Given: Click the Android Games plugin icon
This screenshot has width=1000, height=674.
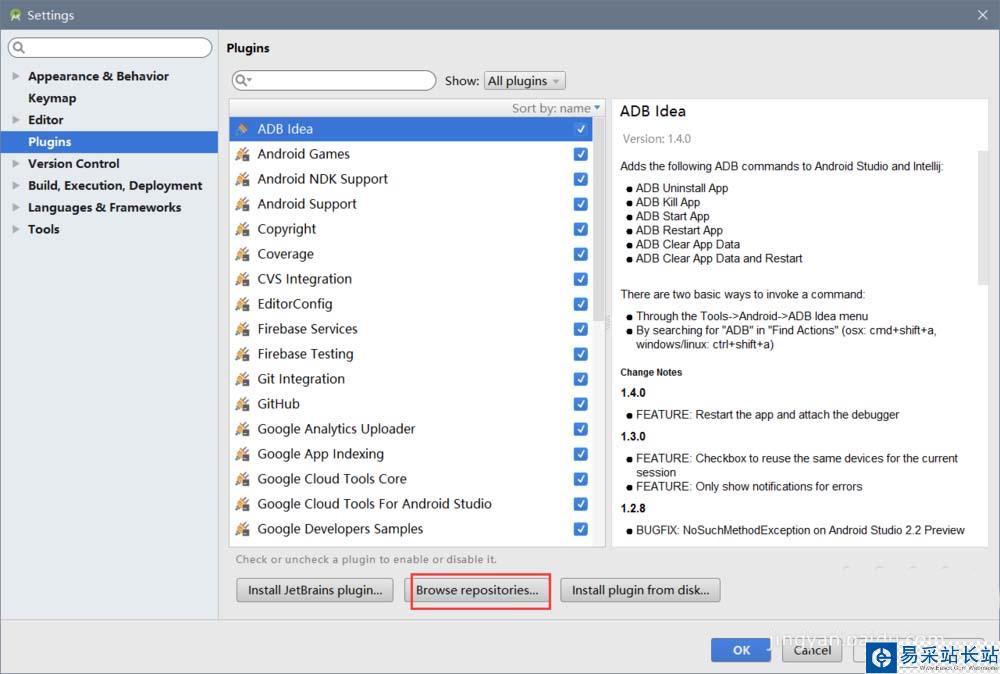Looking at the screenshot, I should pyautogui.click(x=242, y=154).
